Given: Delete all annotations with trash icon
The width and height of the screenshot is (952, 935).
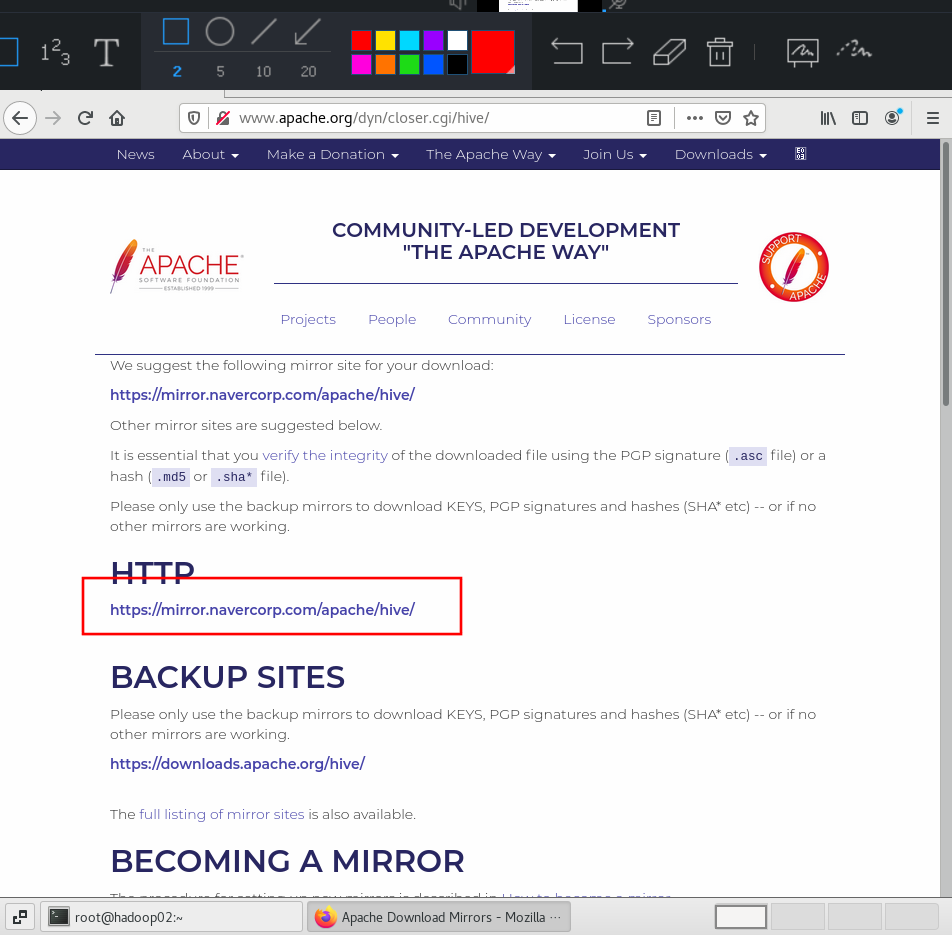Looking at the screenshot, I should click(720, 52).
